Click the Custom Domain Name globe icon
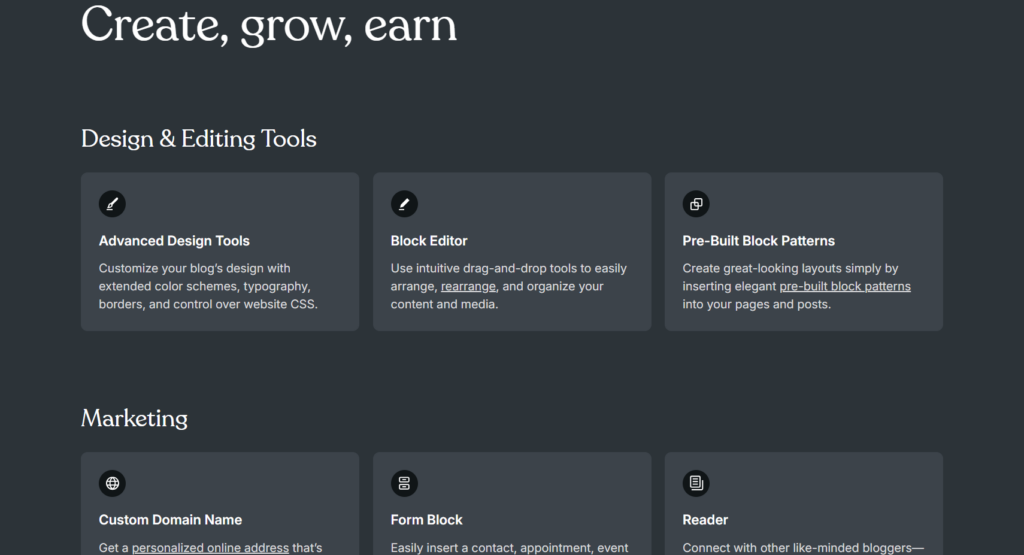1024x555 pixels. (x=112, y=483)
